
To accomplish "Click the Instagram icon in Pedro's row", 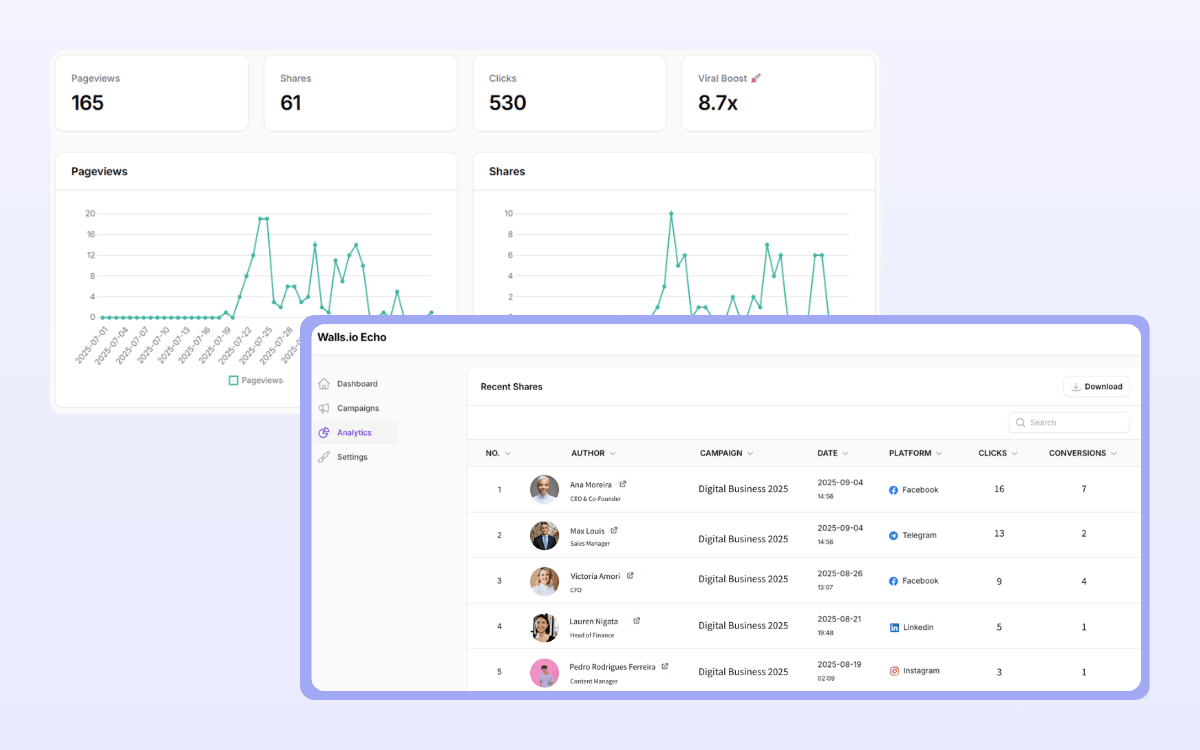I will (894, 671).
